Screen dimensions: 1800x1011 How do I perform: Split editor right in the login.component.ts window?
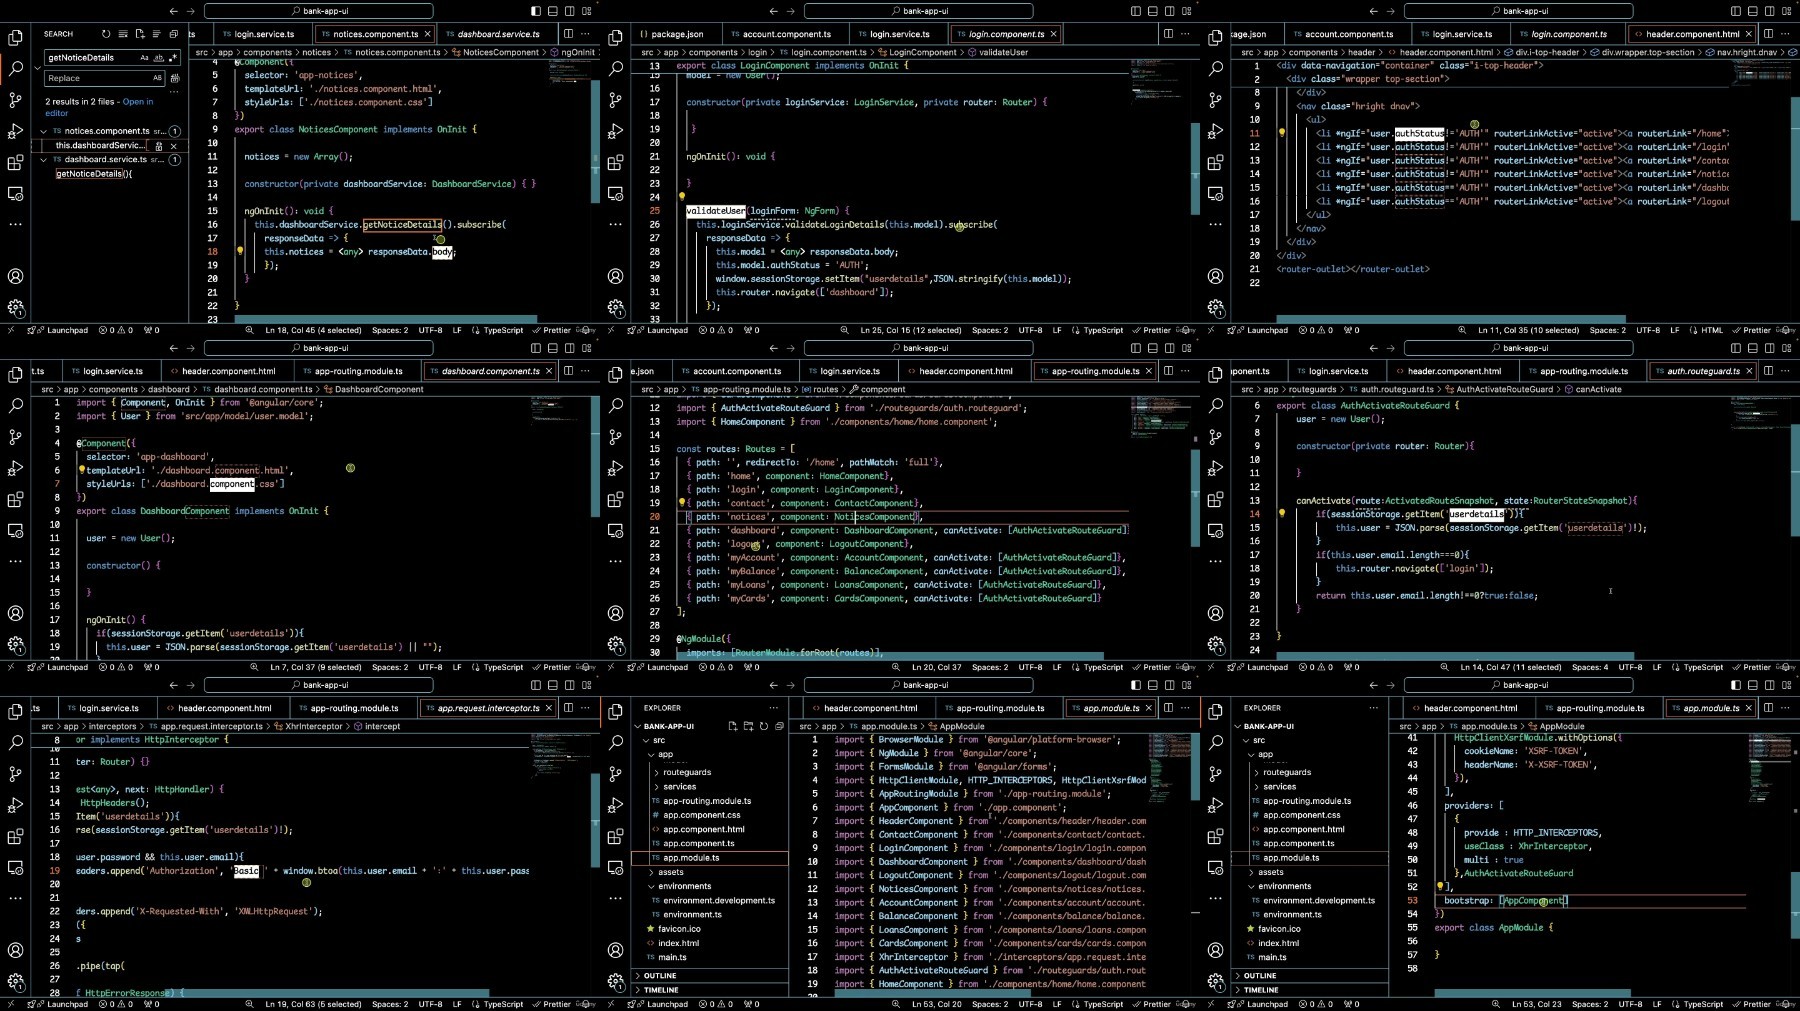pyautogui.click(x=1168, y=34)
